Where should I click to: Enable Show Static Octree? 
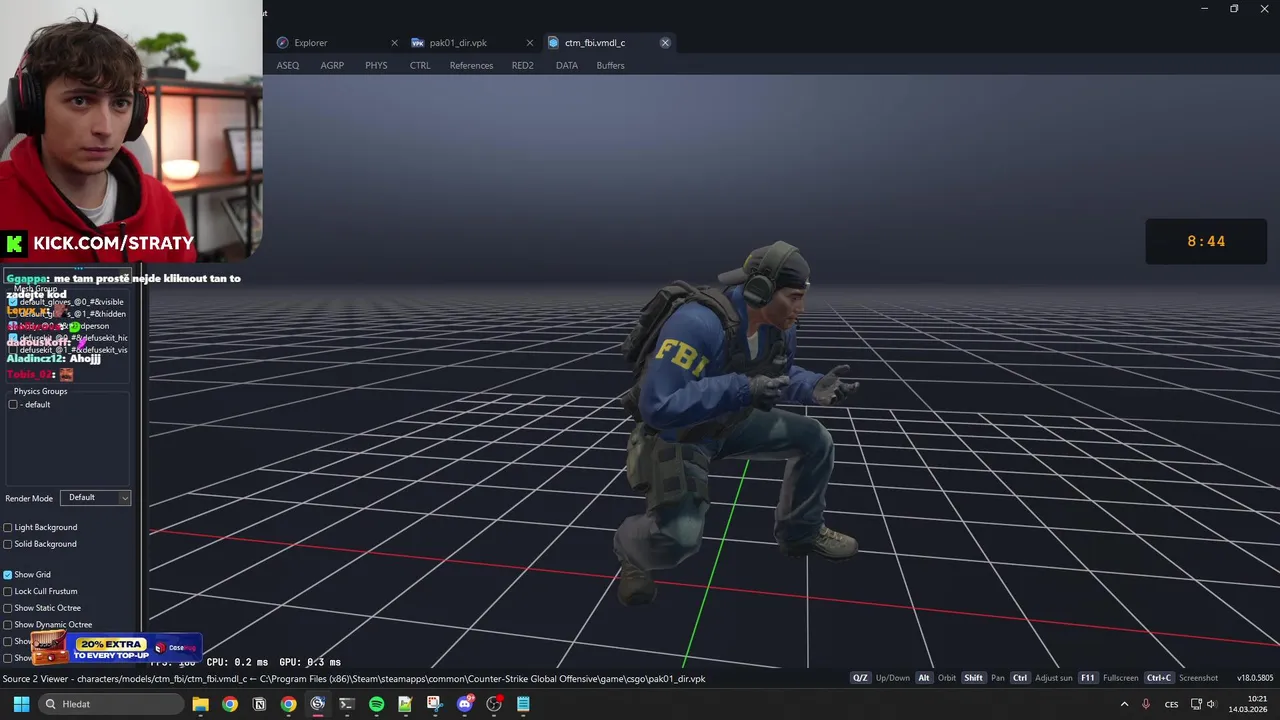(8, 608)
